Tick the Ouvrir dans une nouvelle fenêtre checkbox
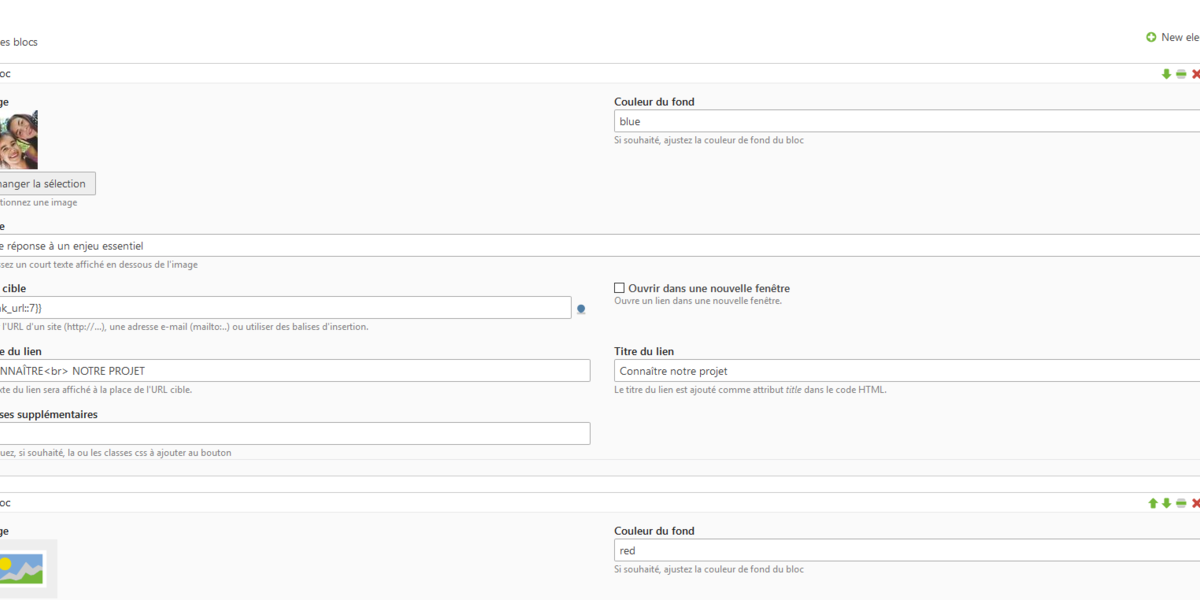1200x600 pixels. coord(619,288)
